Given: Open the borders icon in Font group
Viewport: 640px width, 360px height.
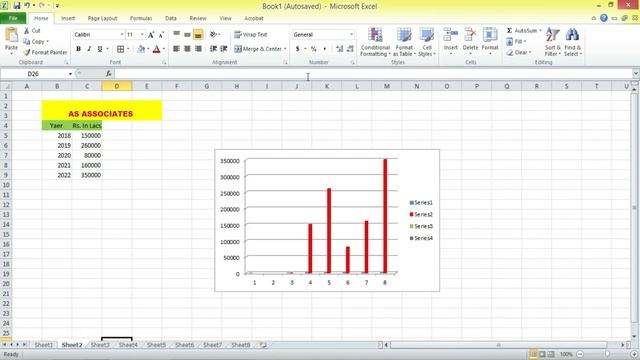Looking at the screenshot, I should coord(120,49).
